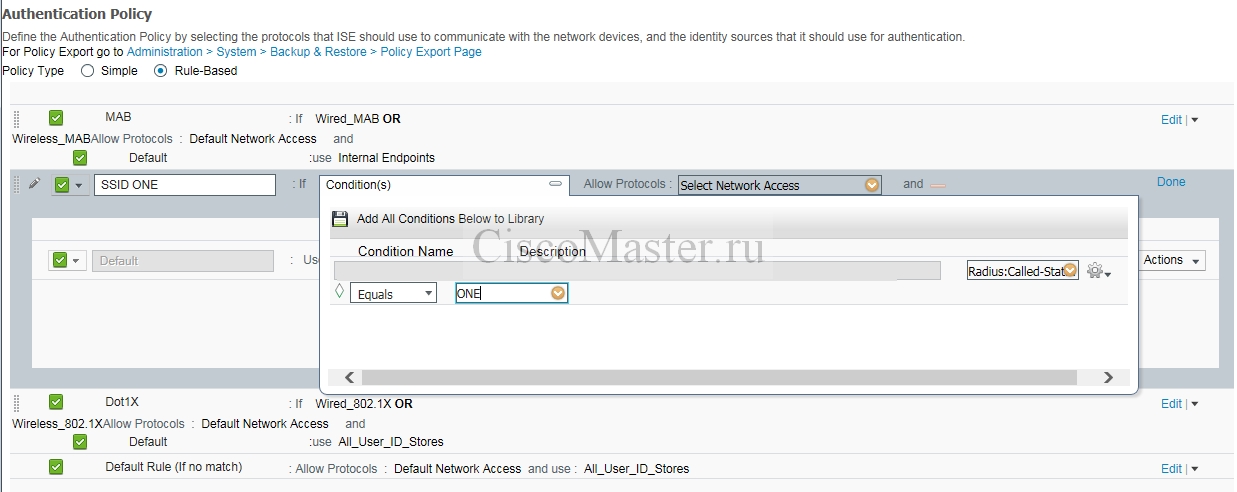Toggle the SSID ONE rule status checkbox
This screenshot has width=1237, height=492.
click(x=62, y=185)
